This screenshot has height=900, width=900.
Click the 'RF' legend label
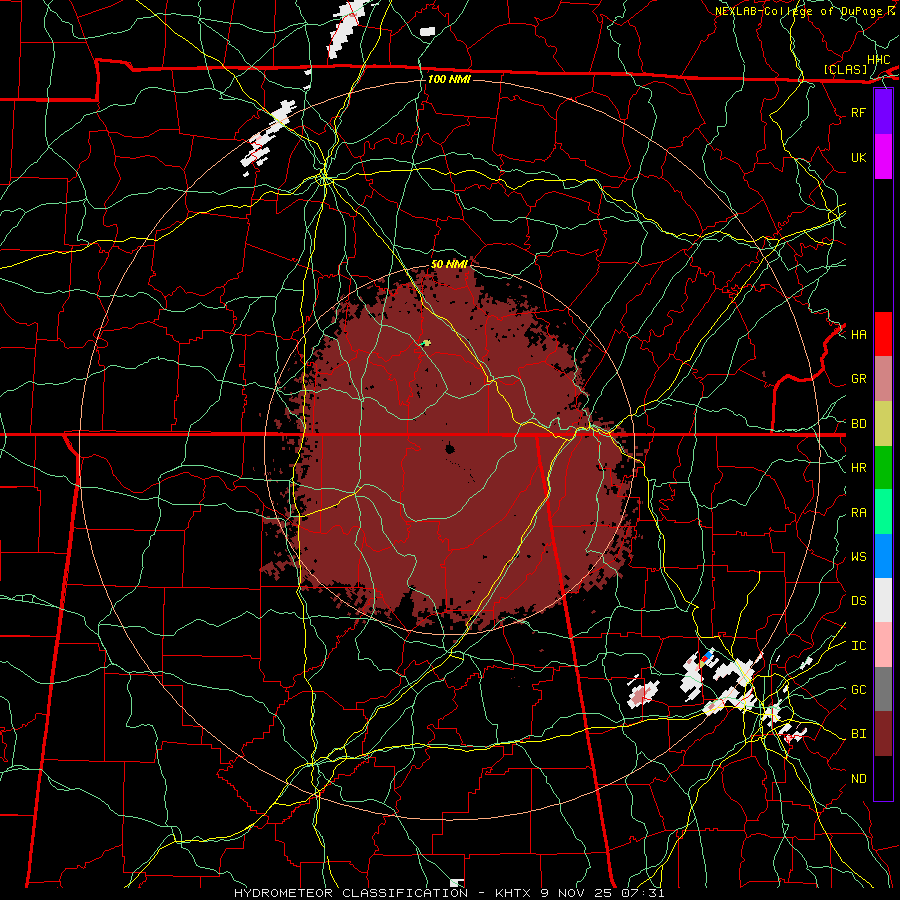(859, 112)
